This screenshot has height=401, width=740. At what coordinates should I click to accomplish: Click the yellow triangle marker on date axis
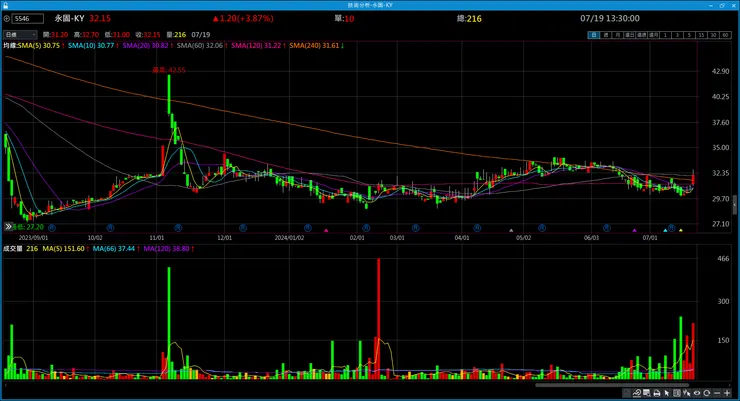point(681,230)
